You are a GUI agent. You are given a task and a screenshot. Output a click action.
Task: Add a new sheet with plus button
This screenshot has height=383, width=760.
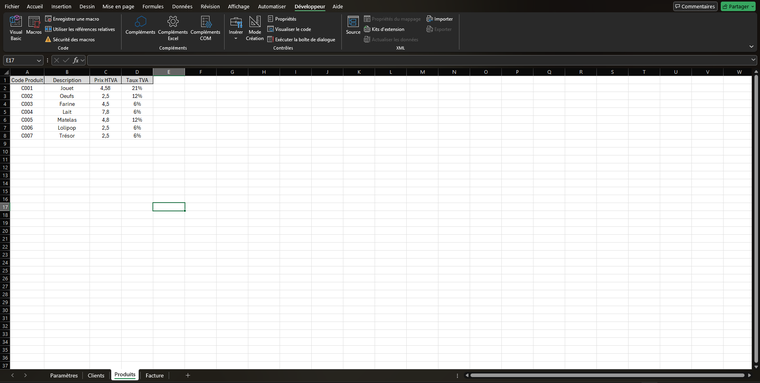pyautogui.click(x=188, y=376)
